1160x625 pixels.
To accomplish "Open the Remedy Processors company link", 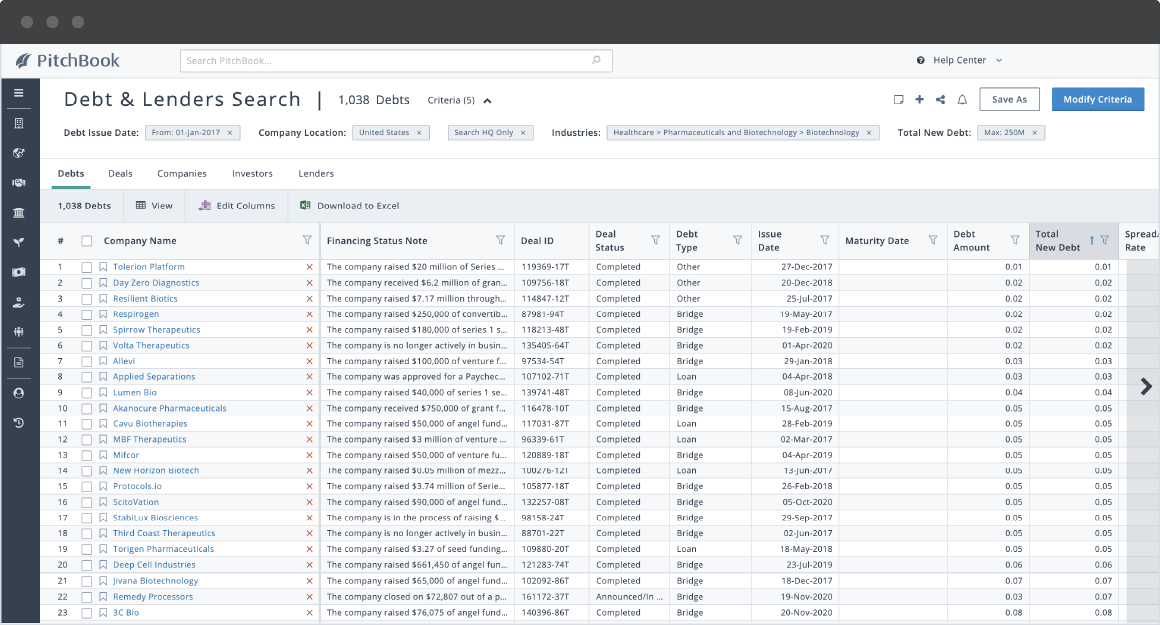I will coord(153,597).
